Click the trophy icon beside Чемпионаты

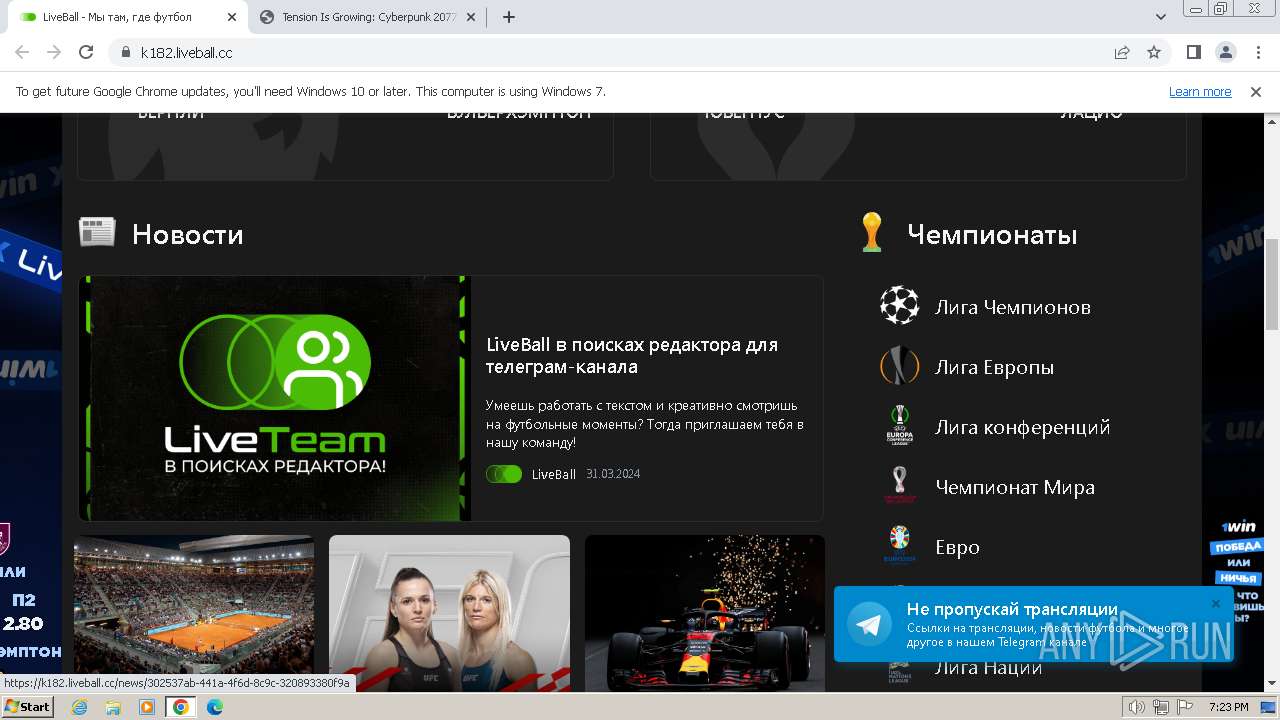[871, 232]
